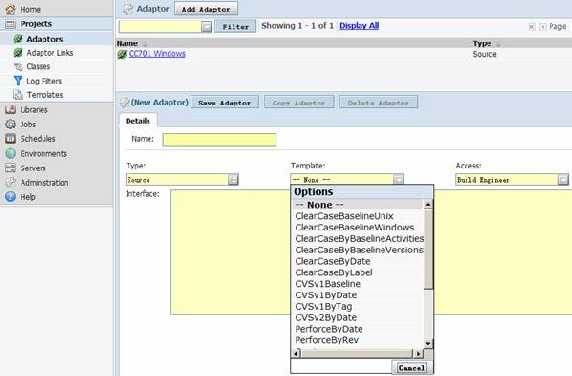This screenshot has width=572, height=376.
Task: Click the Adaptor header icon
Action: click(x=128, y=9)
